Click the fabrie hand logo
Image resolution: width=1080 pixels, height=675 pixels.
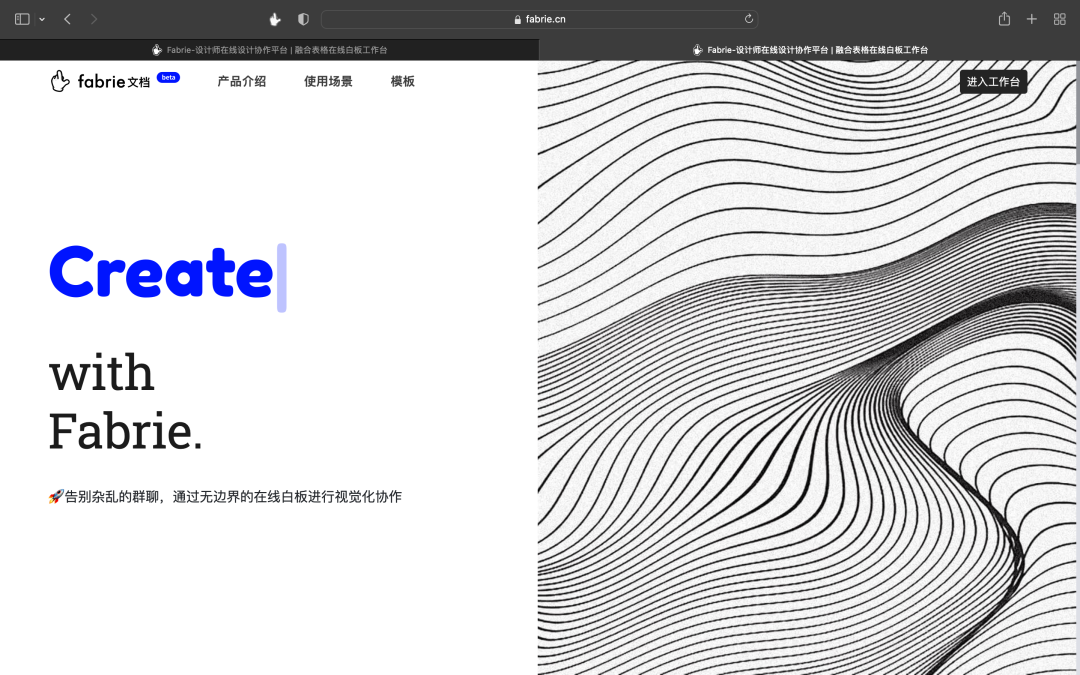coord(60,81)
